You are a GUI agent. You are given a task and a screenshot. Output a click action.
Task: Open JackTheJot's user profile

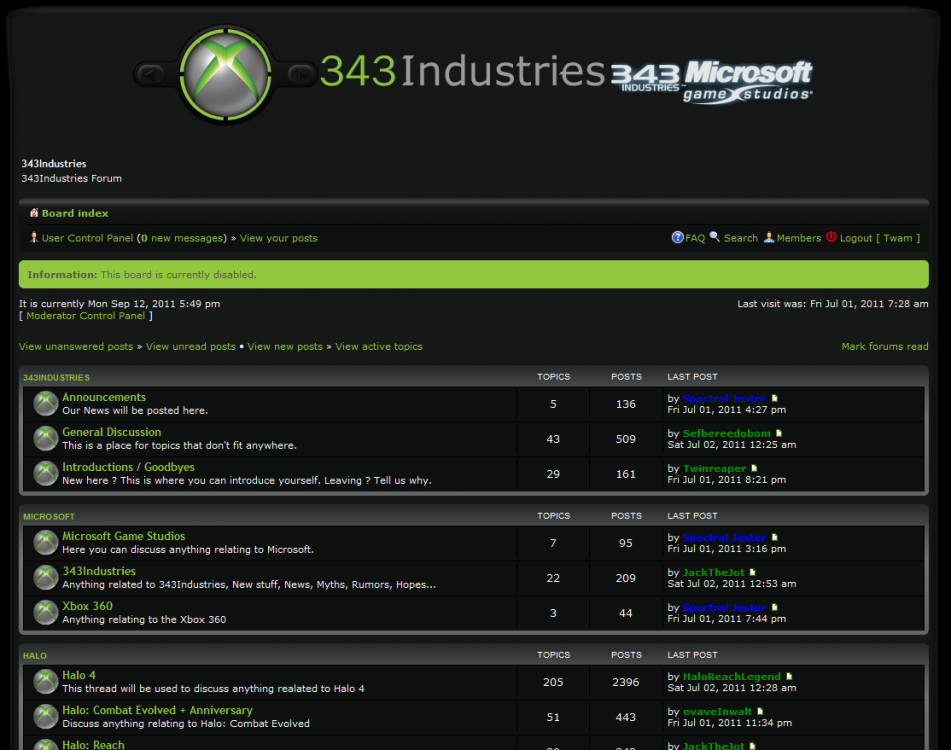pos(713,572)
